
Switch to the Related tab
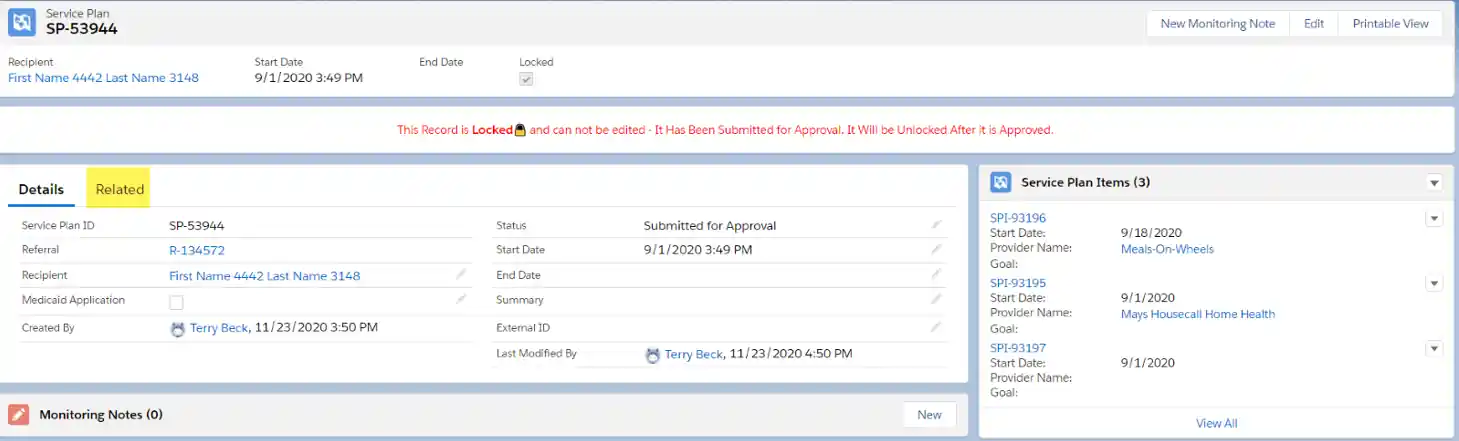click(x=120, y=189)
